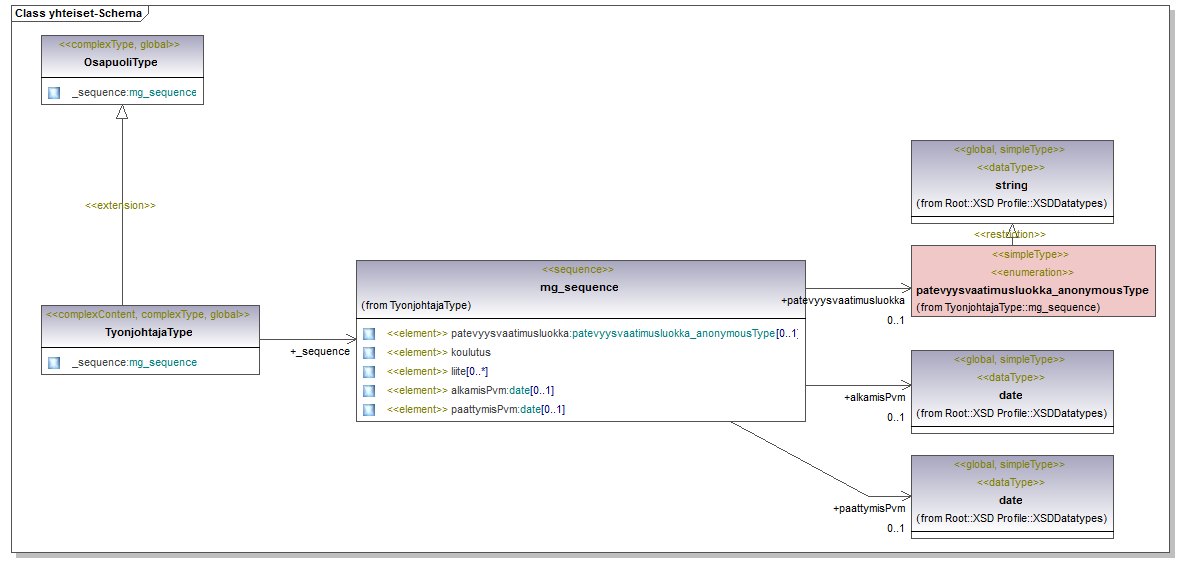Click the generalization arrowhead below OsapuoliType
This screenshot has width=1196, height=573.
[122, 113]
